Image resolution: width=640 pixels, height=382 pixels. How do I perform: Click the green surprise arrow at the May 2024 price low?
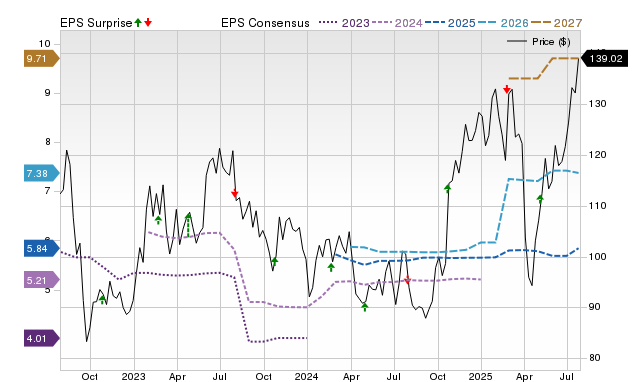click(365, 307)
